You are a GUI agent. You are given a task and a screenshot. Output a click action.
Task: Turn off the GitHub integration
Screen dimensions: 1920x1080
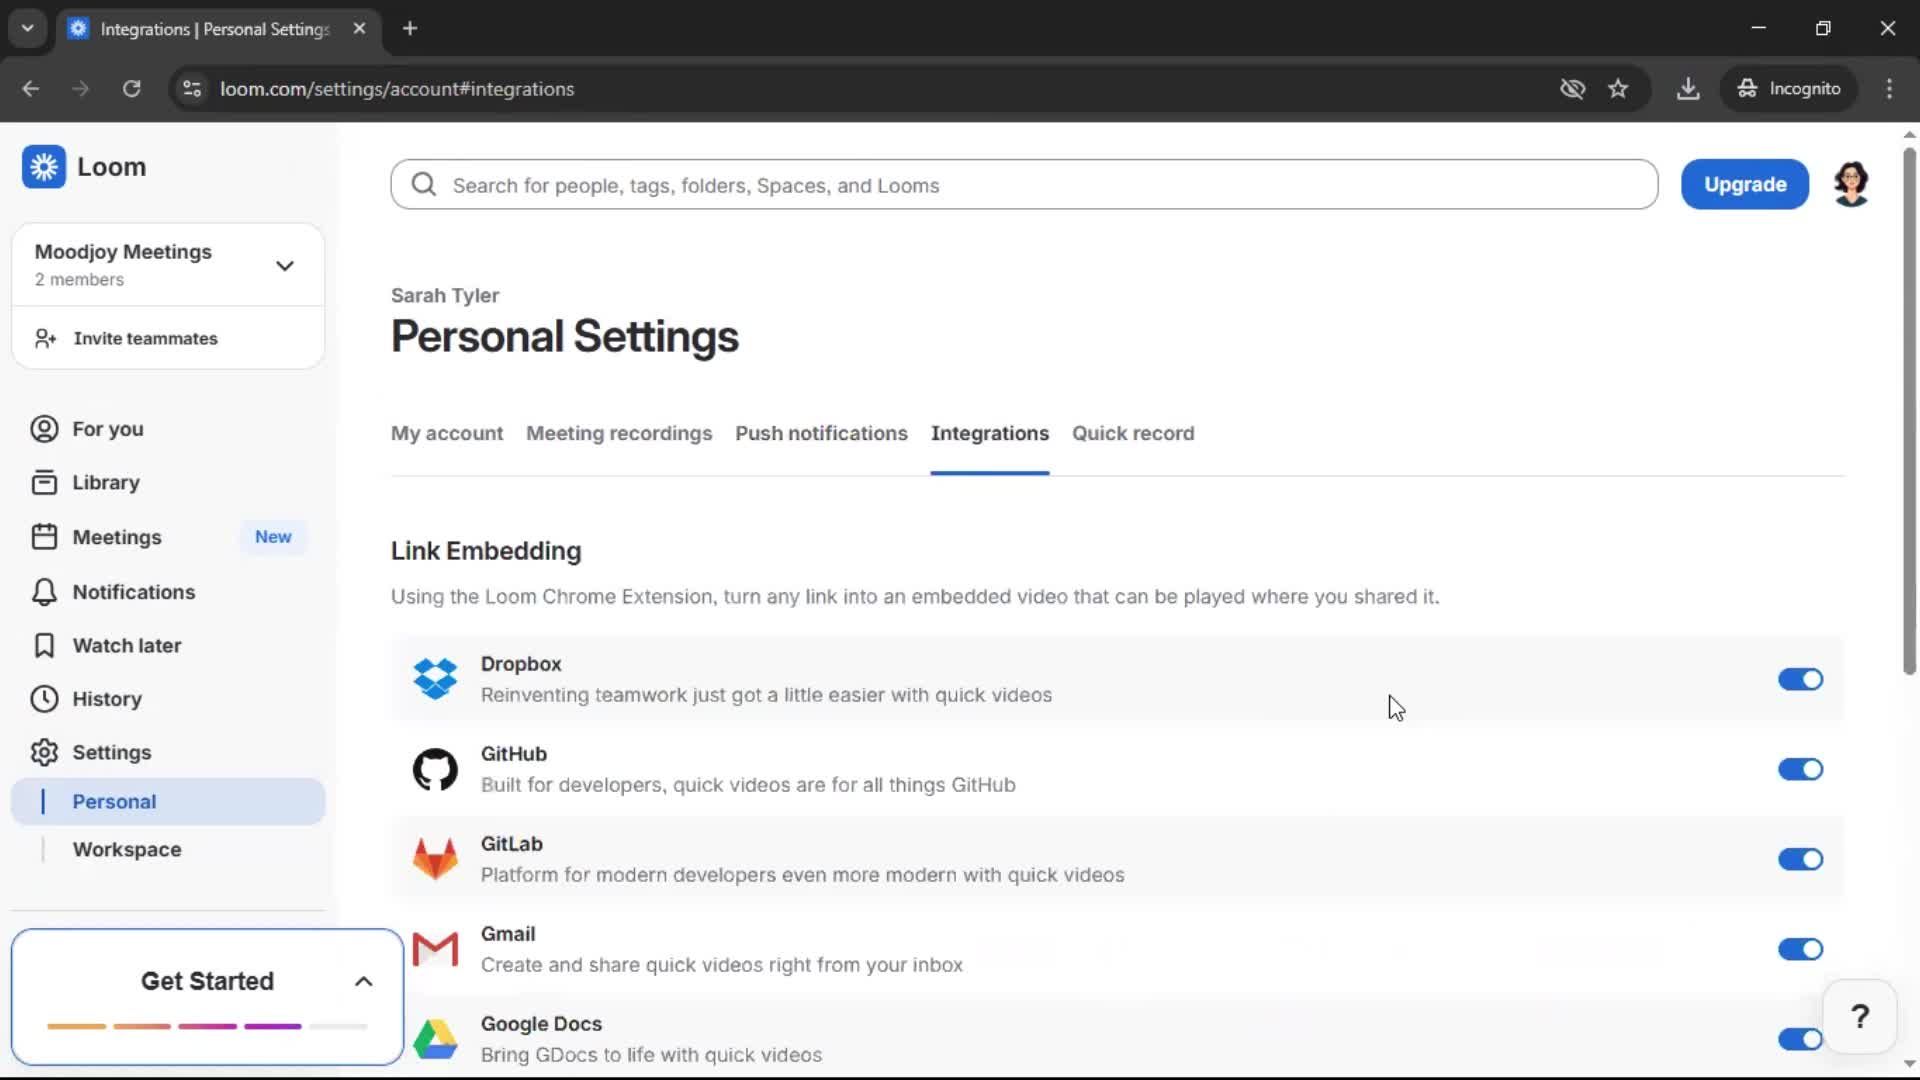coord(1800,769)
